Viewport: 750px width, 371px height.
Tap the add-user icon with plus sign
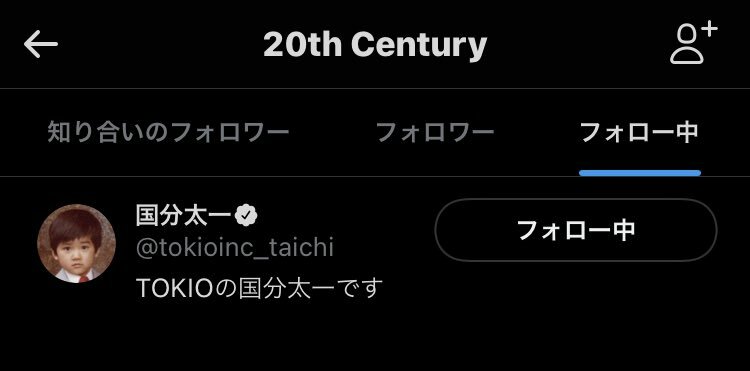click(694, 44)
